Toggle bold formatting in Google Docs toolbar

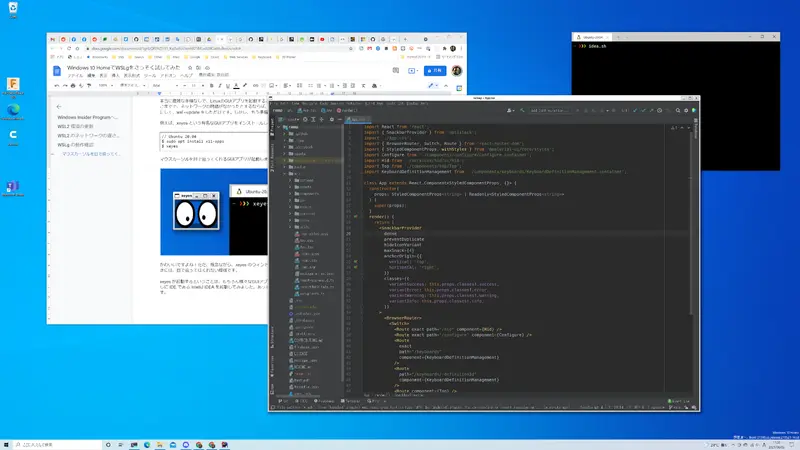[x=212, y=86]
